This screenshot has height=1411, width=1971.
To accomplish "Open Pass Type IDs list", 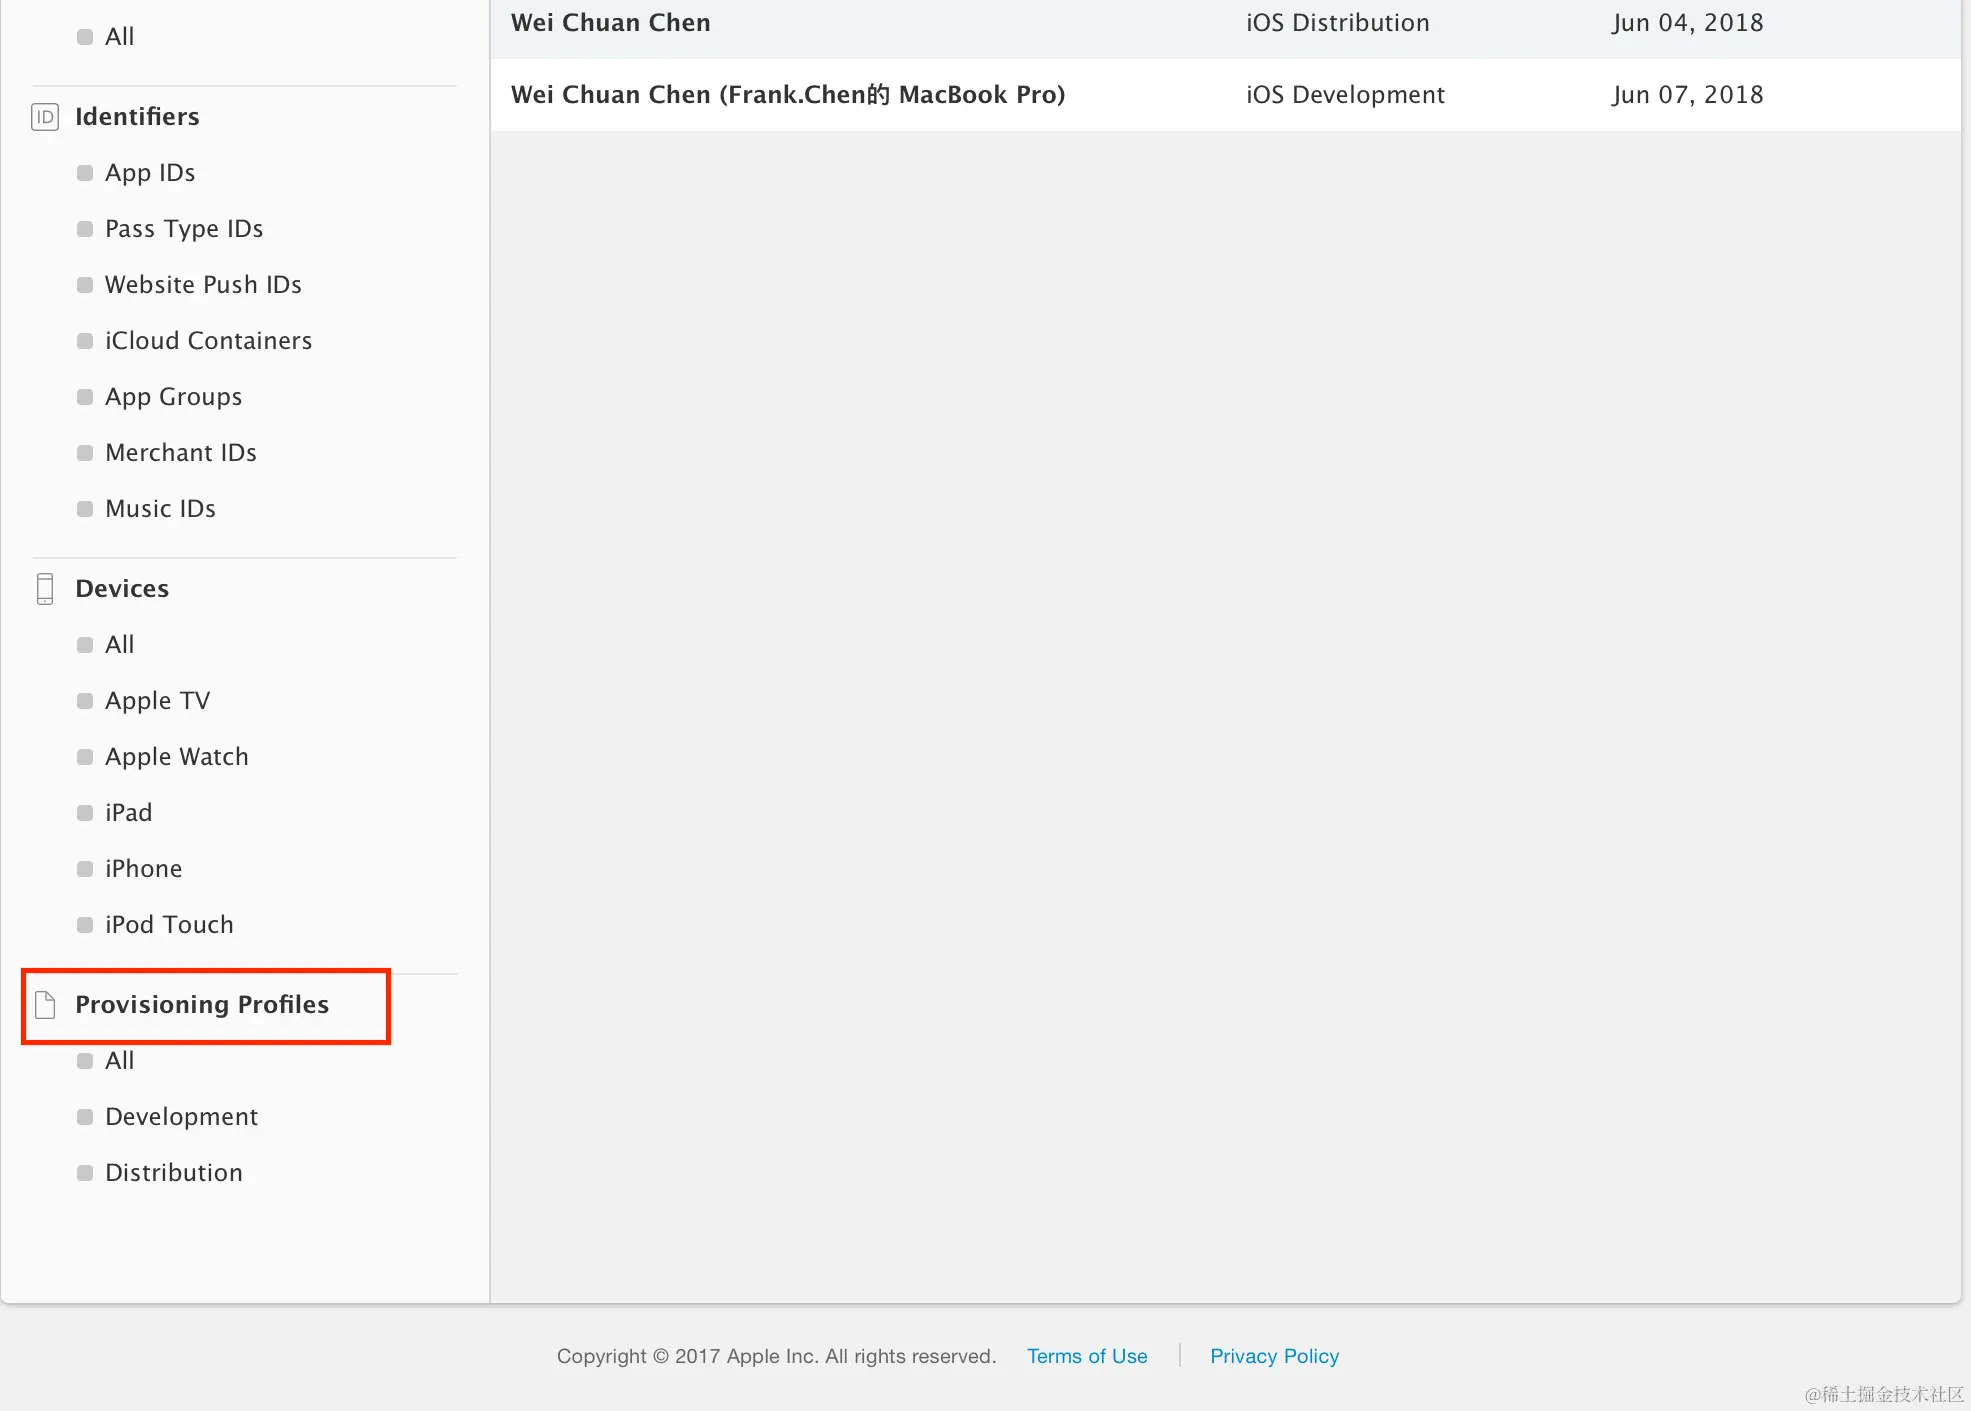I will pyautogui.click(x=184, y=229).
